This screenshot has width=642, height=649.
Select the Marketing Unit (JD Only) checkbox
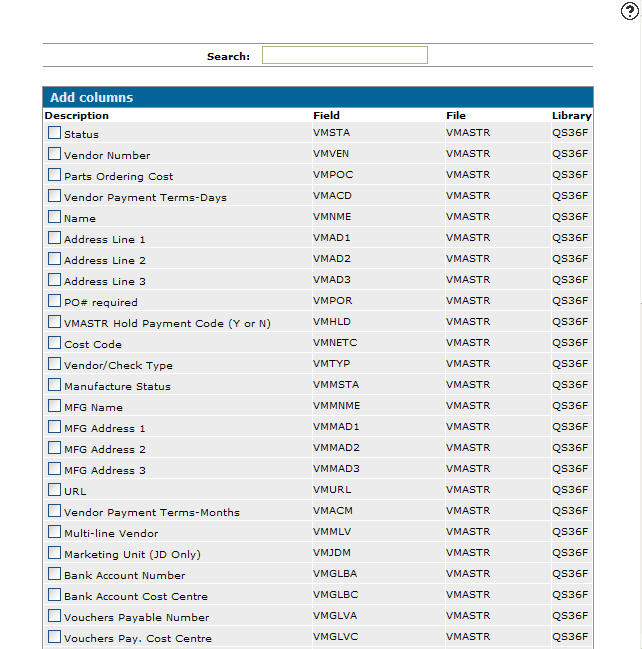pyautogui.click(x=54, y=553)
